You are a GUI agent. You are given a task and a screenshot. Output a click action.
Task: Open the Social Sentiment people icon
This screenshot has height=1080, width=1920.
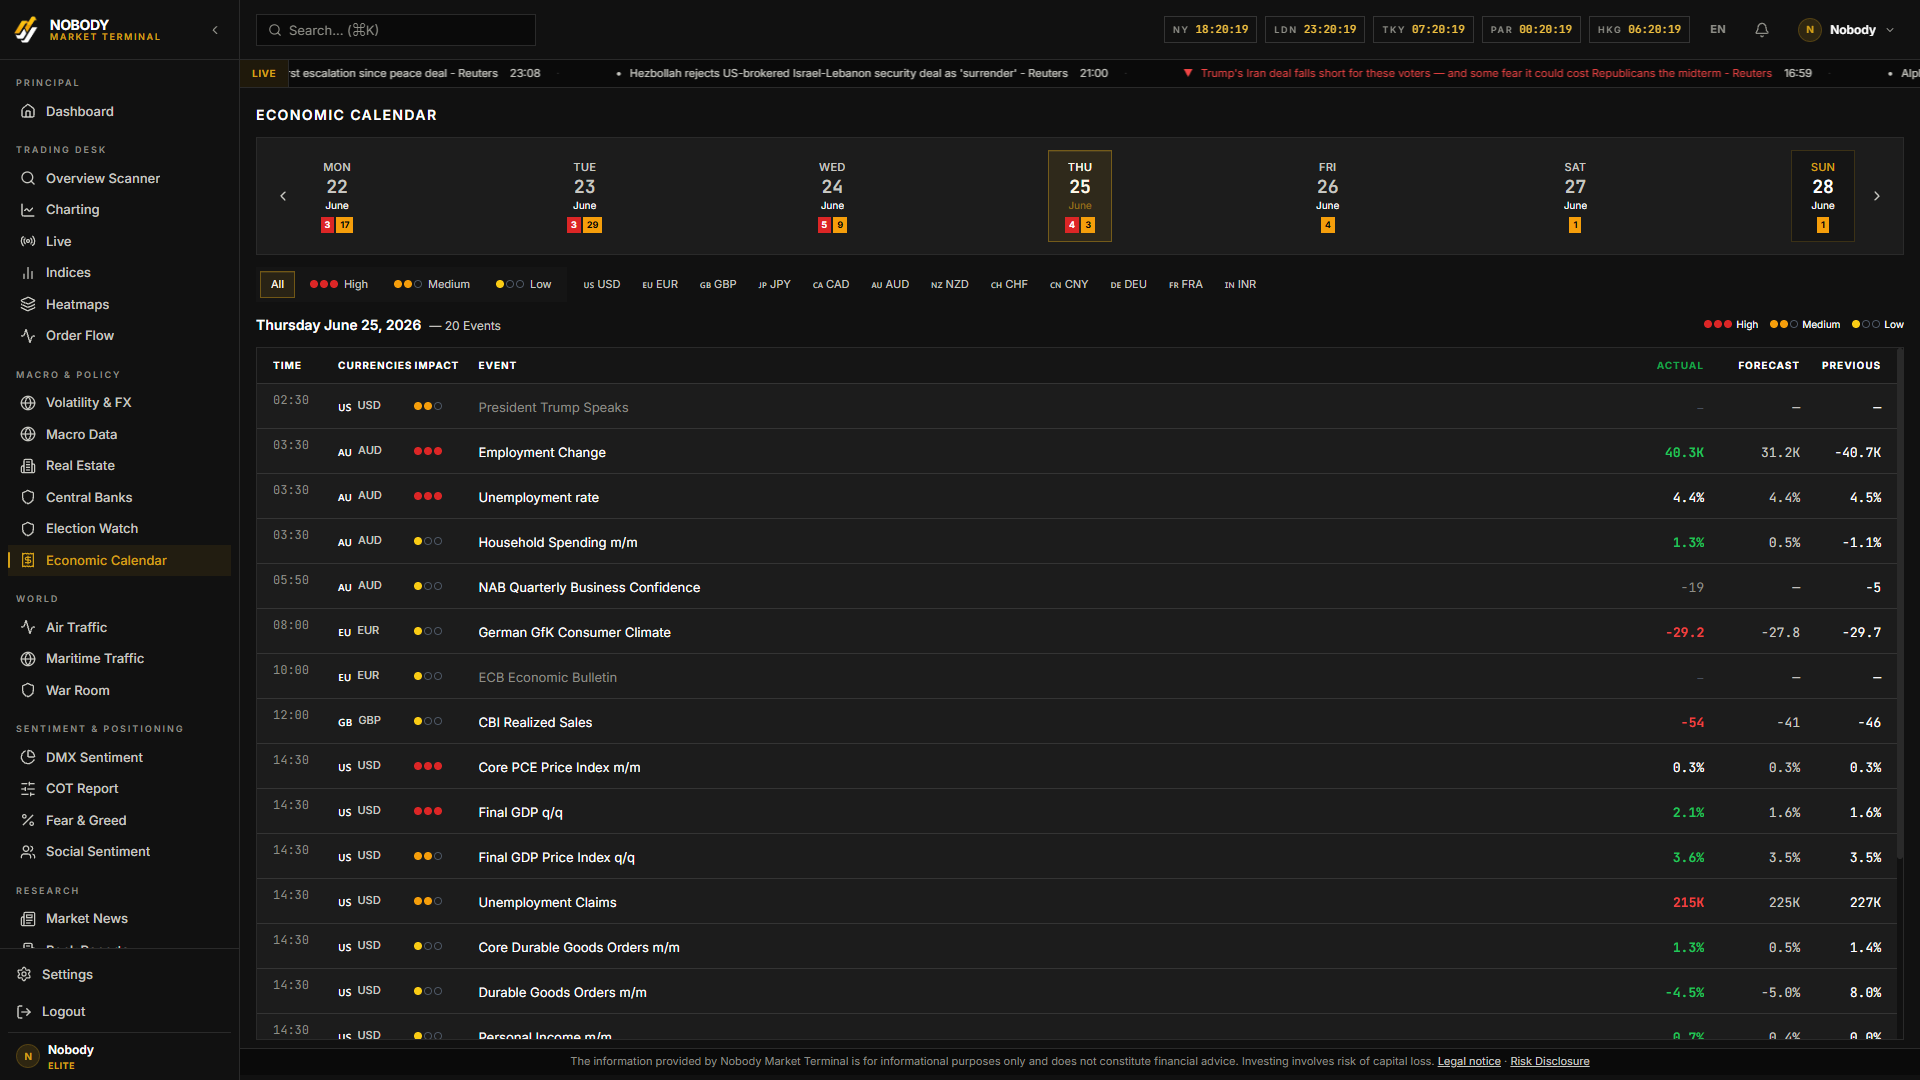coord(28,852)
